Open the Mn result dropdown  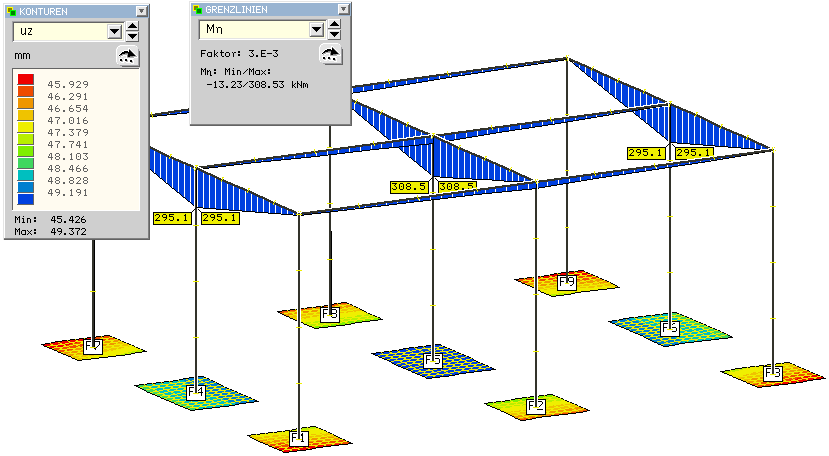pyautogui.click(x=316, y=29)
